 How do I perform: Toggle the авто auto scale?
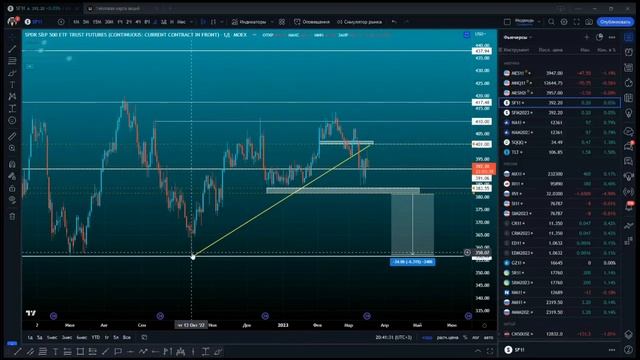488,338
